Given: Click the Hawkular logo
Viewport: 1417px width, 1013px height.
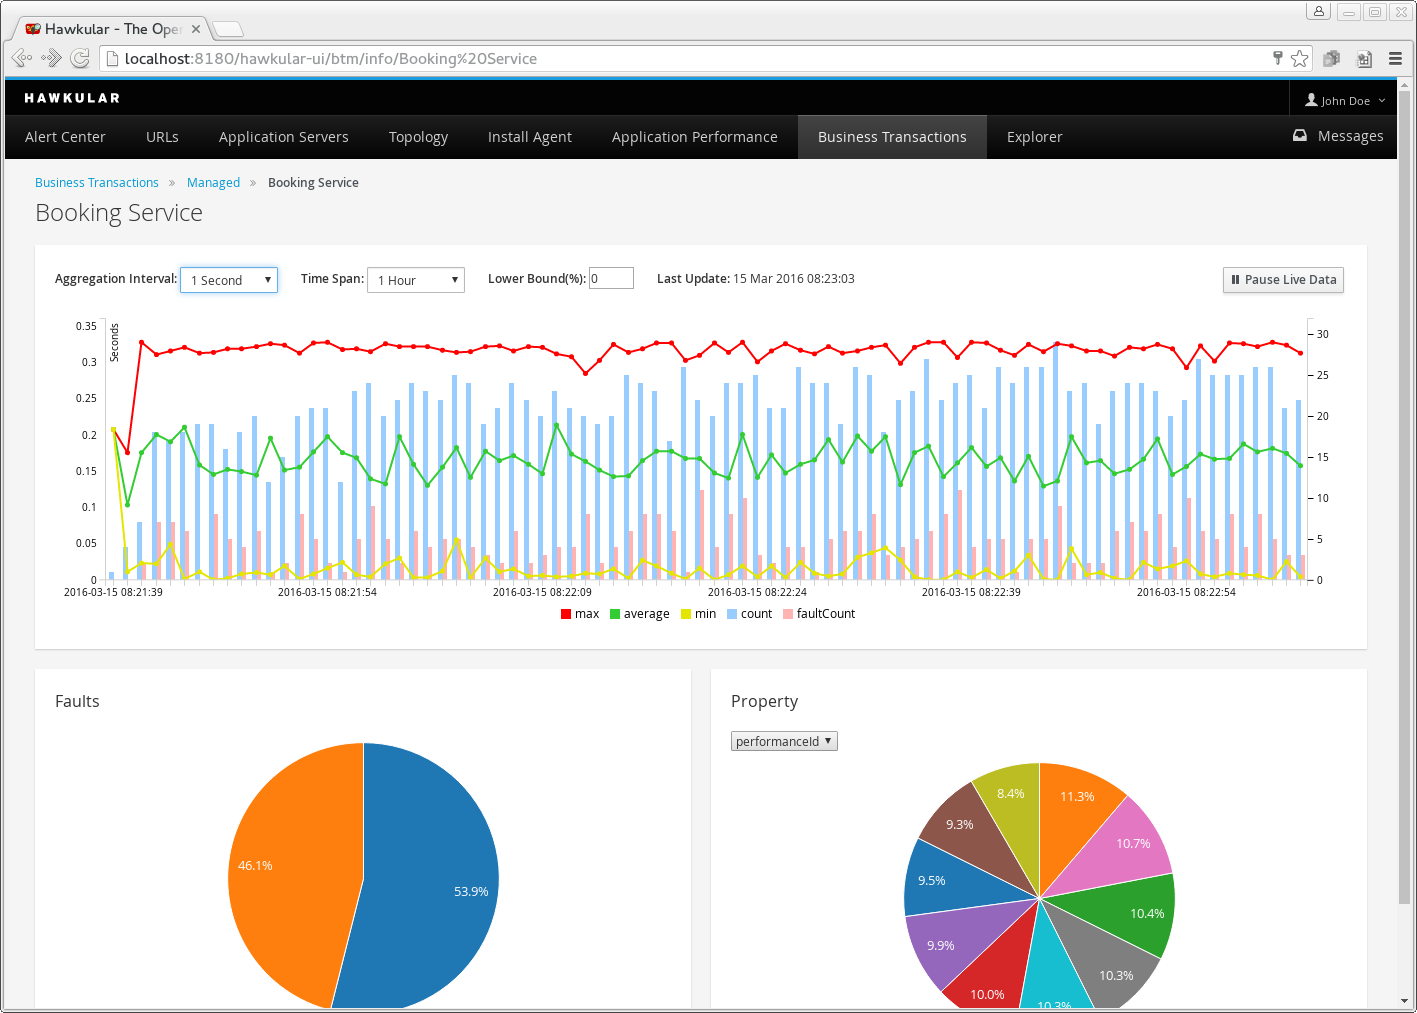Looking at the screenshot, I should pyautogui.click(x=72, y=98).
